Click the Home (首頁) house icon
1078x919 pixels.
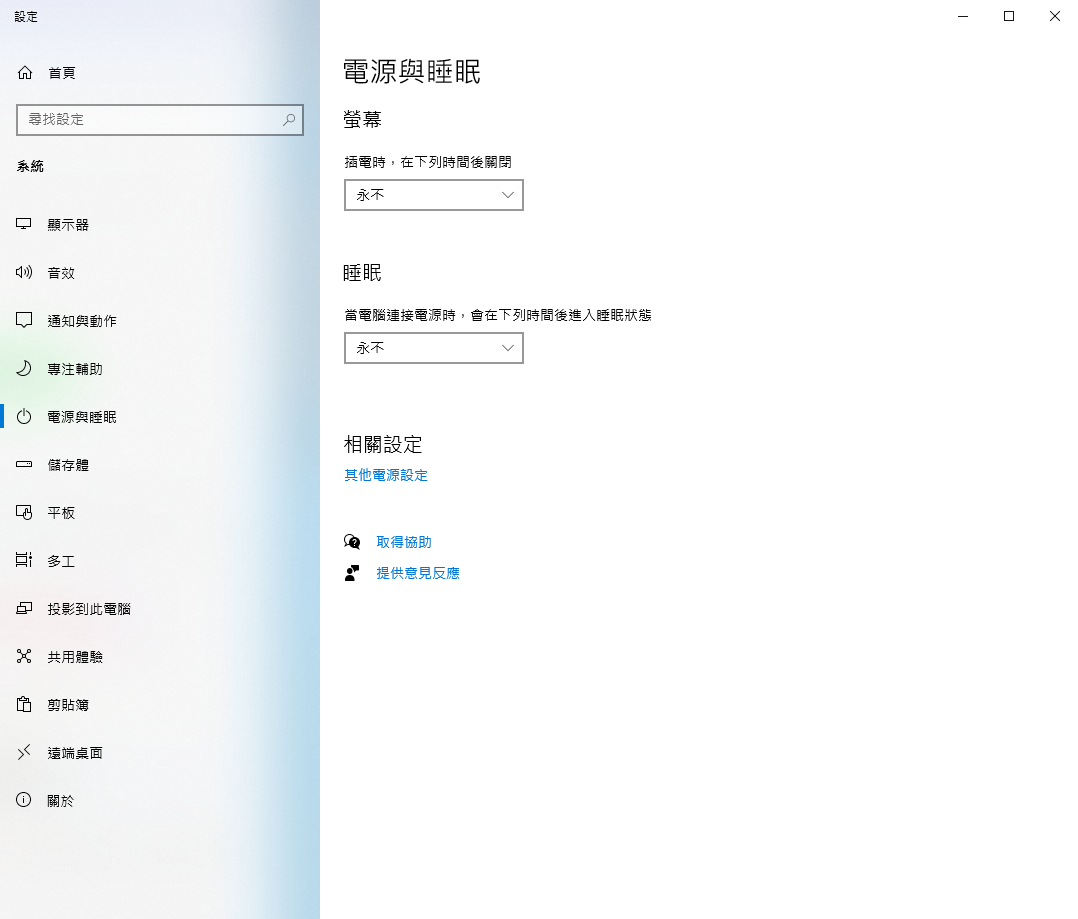point(25,73)
